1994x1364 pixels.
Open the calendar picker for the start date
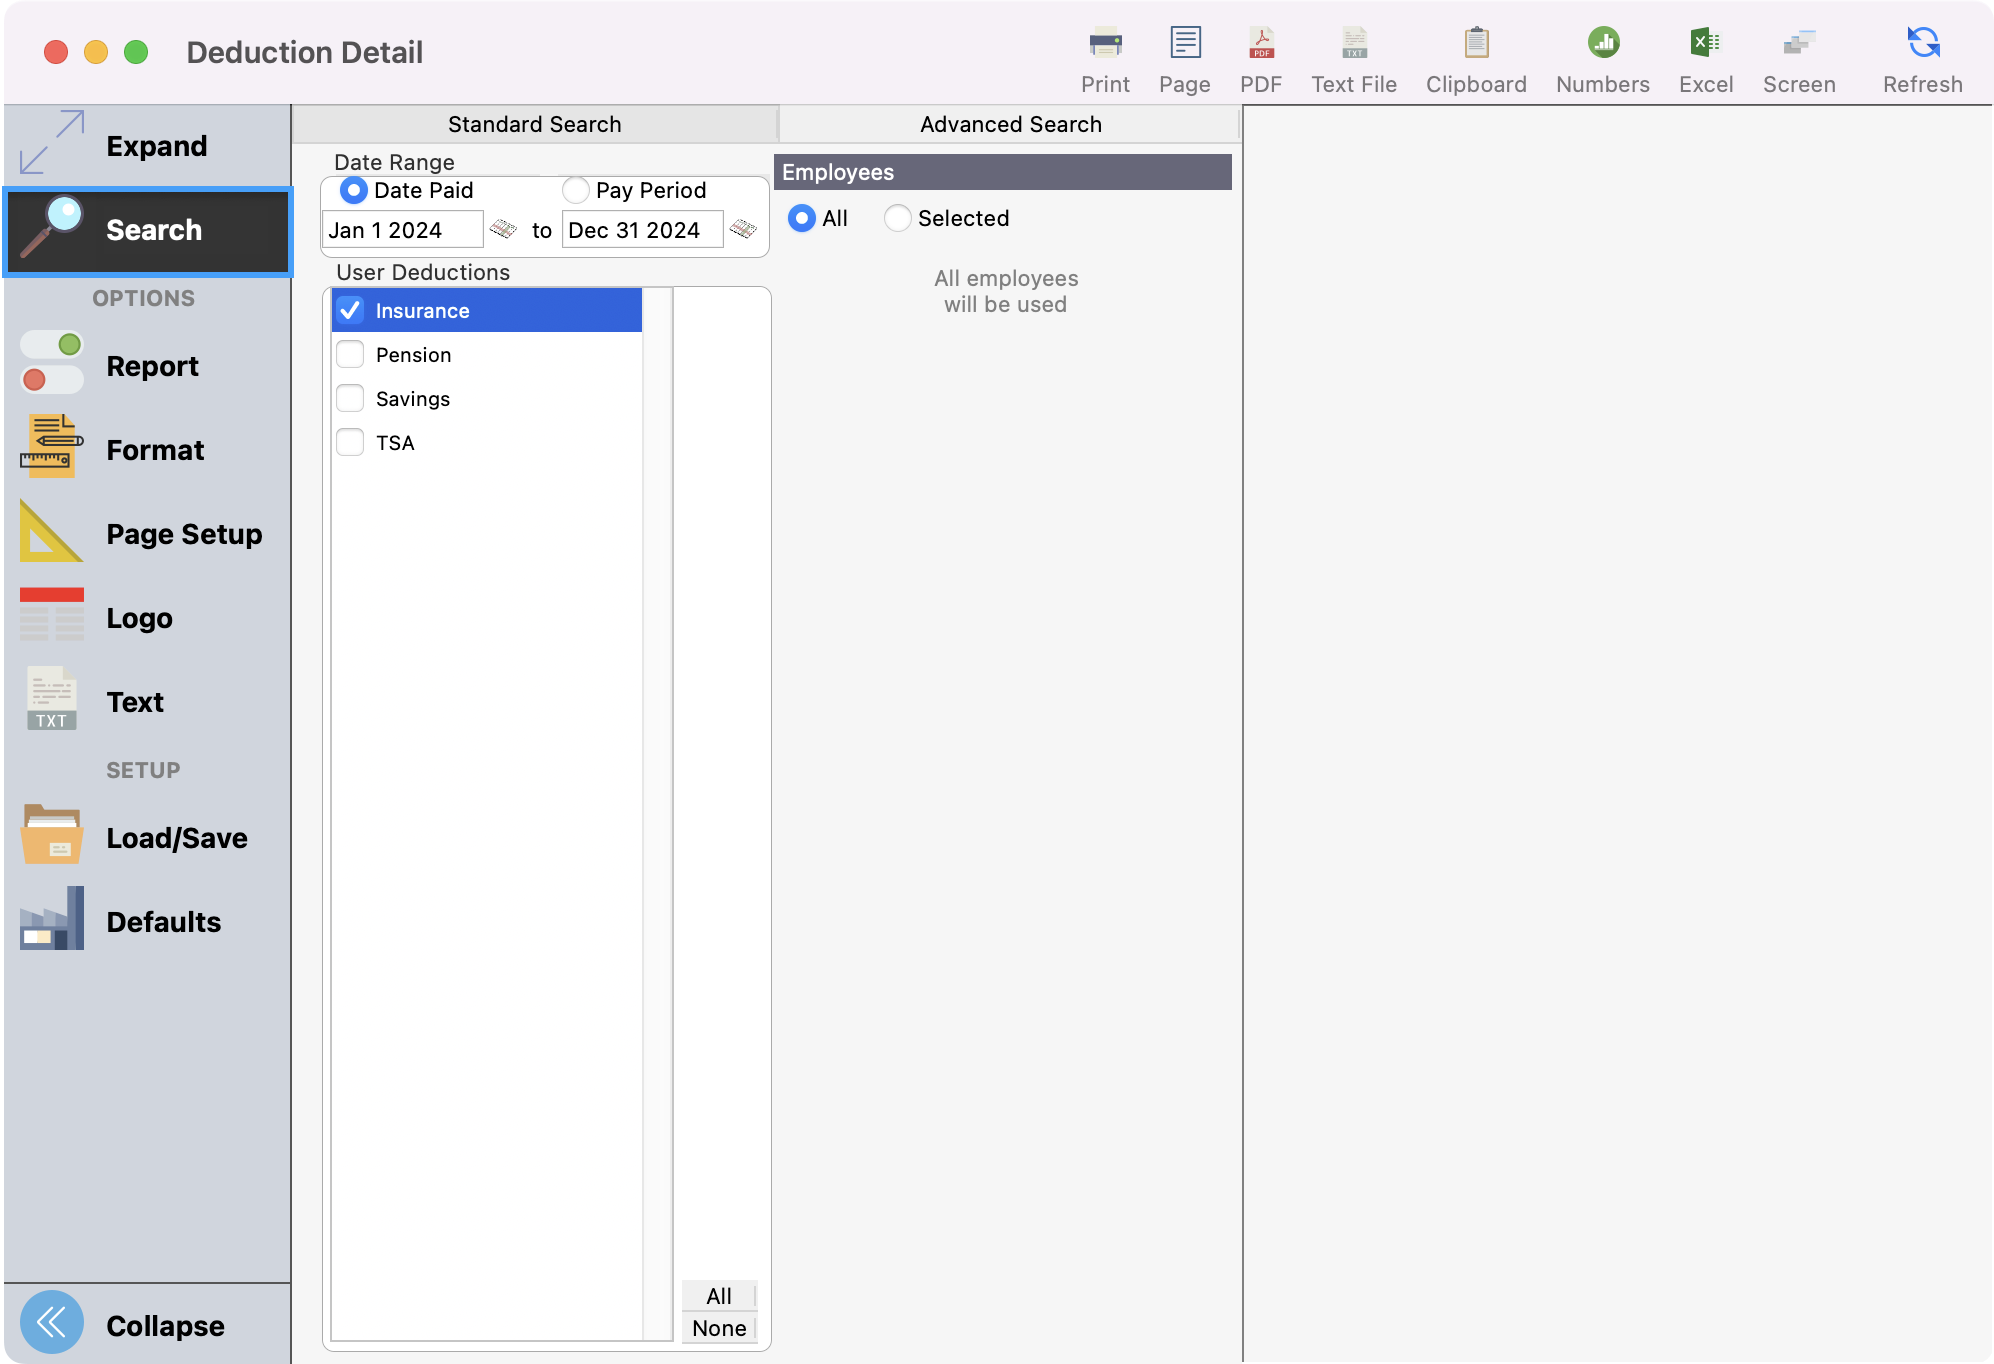(x=504, y=229)
